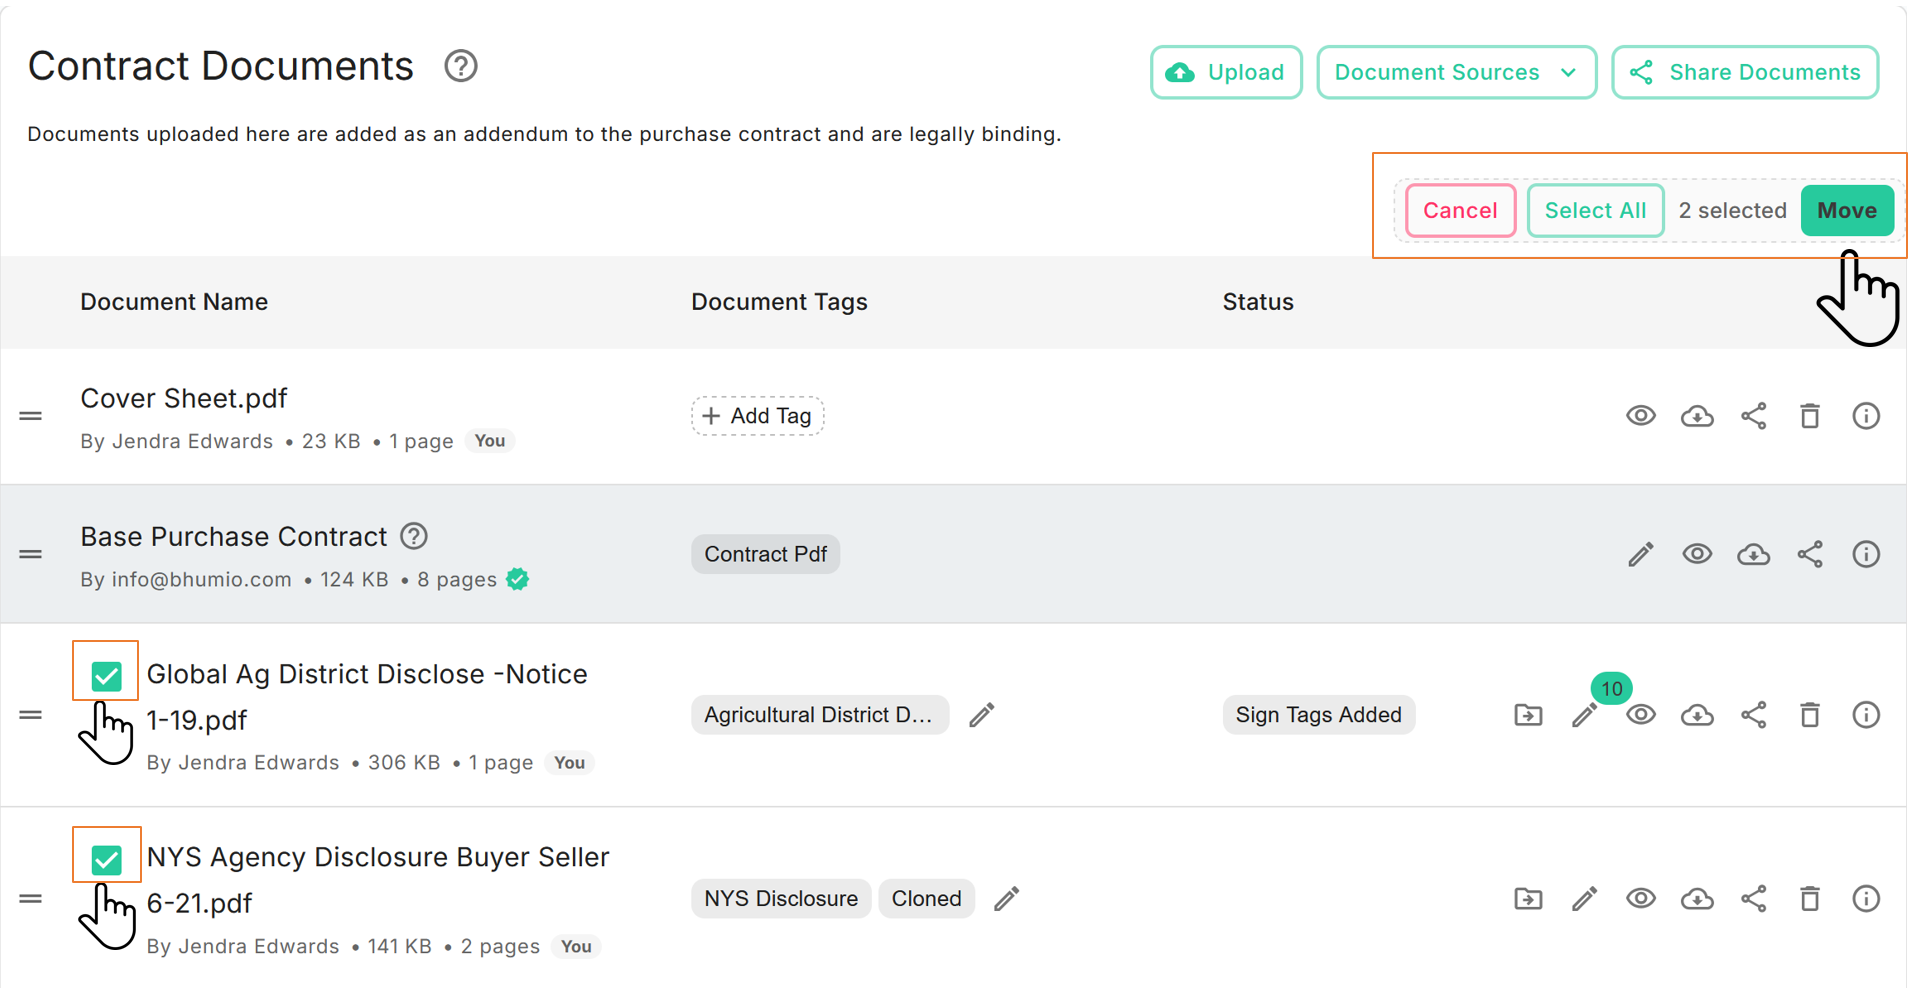Uncheck Global Ag District Disclose checkbox
The width and height of the screenshot is (1909, 998).
[106, 676]
